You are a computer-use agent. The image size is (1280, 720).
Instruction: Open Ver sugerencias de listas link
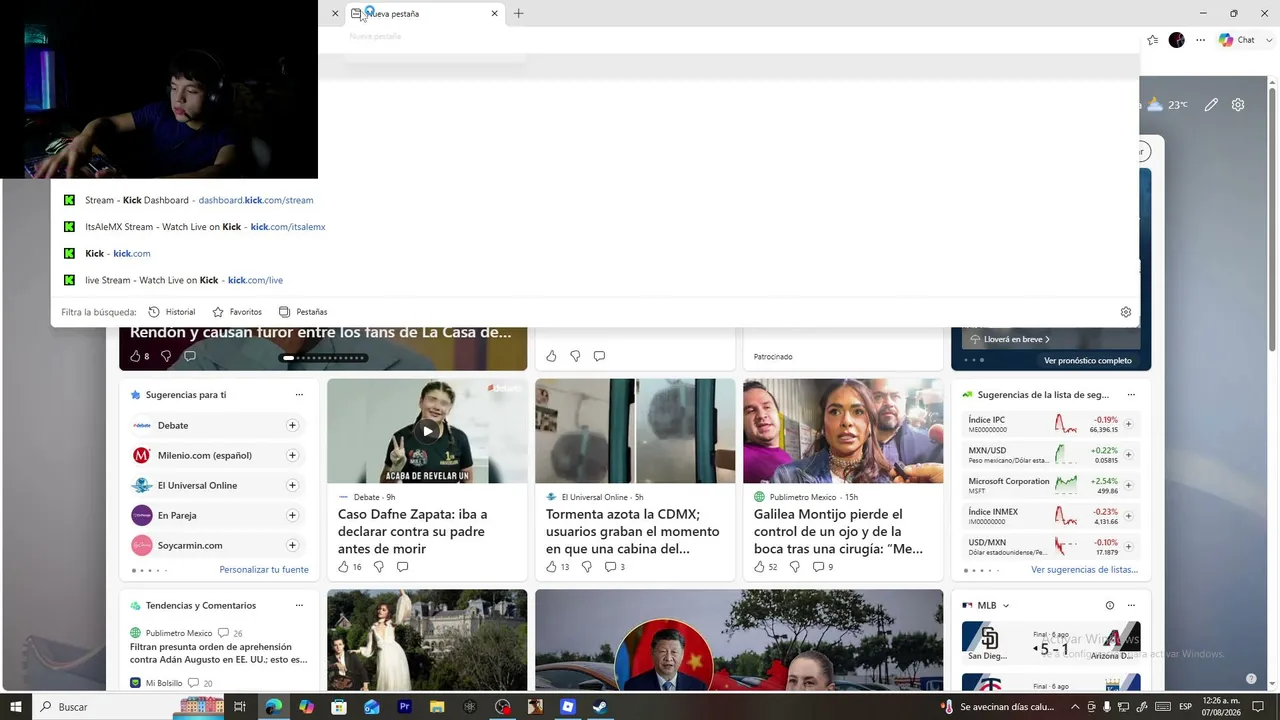tap(1085, 570)
